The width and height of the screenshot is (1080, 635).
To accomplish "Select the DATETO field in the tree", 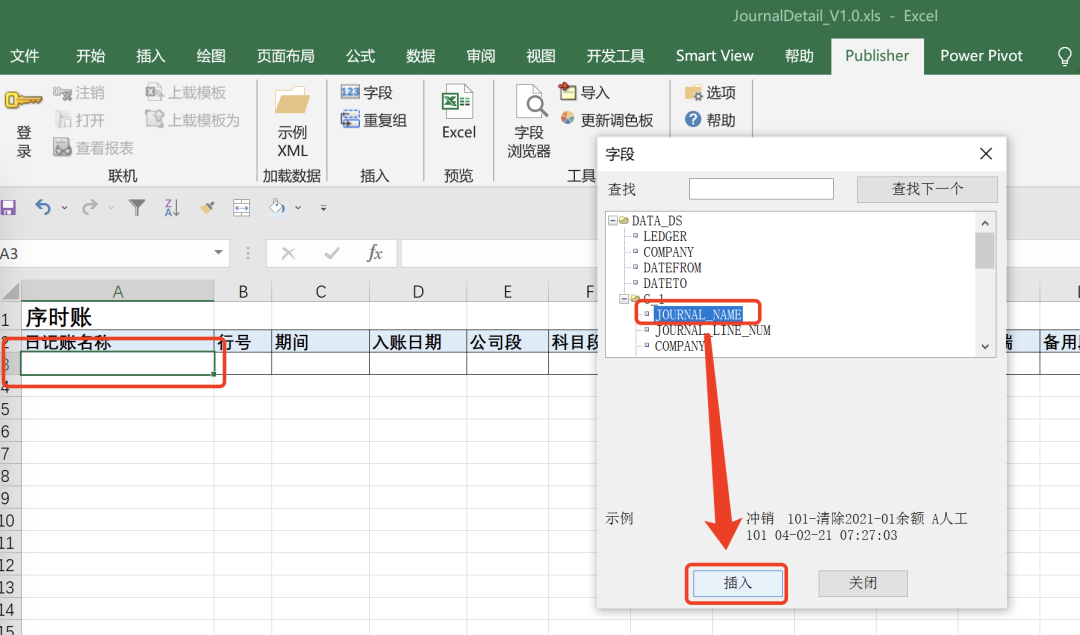I will pyautogui.click(x=665, y=284).
